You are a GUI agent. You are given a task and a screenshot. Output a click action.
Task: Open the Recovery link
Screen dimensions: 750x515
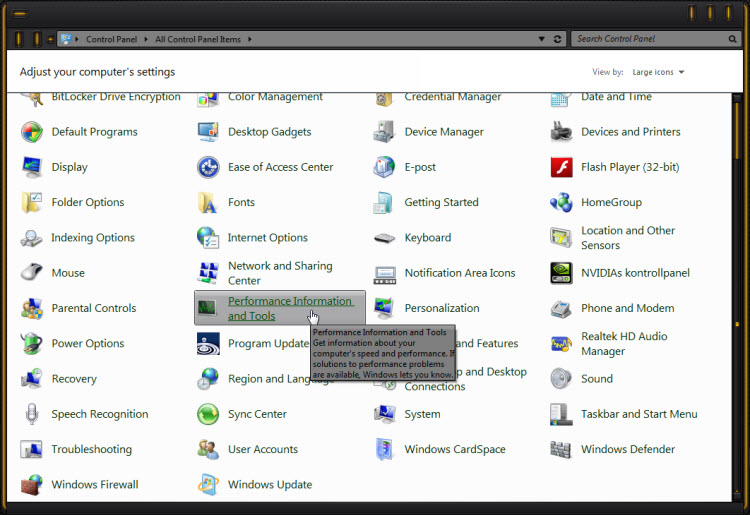pos(74,379)
